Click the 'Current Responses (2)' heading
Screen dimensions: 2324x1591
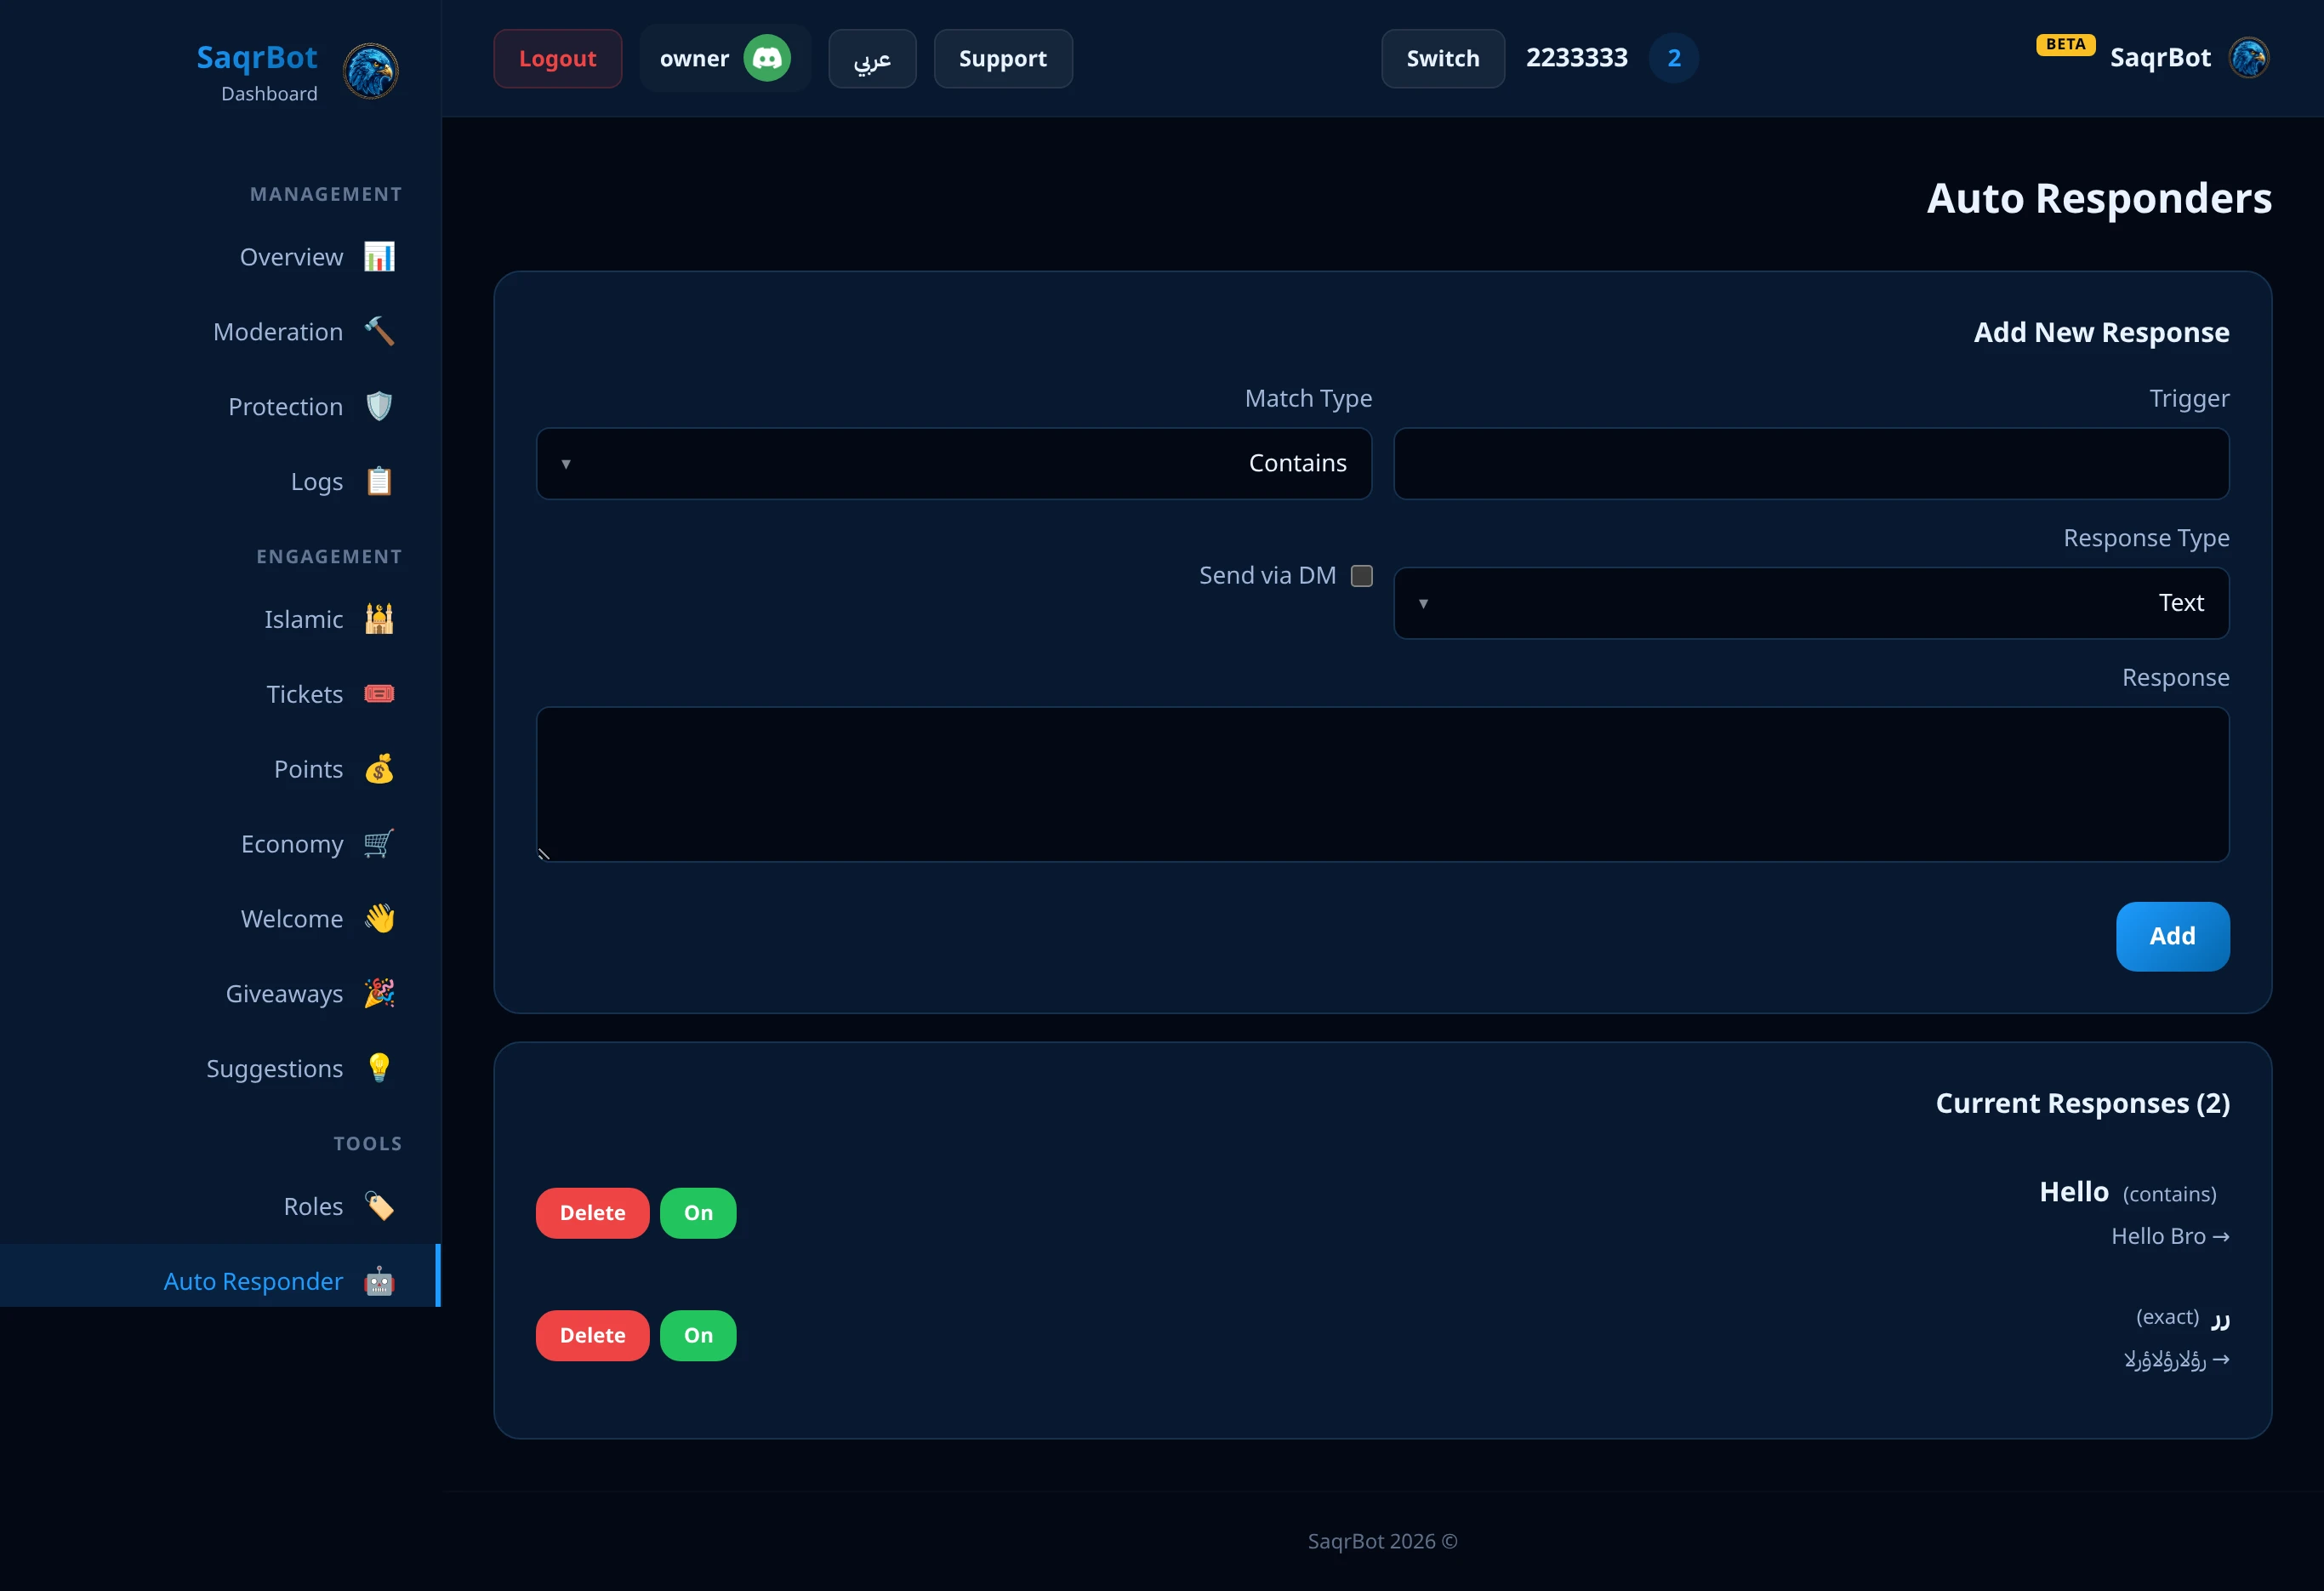pyautogui.click(x=2082, y=1103)
